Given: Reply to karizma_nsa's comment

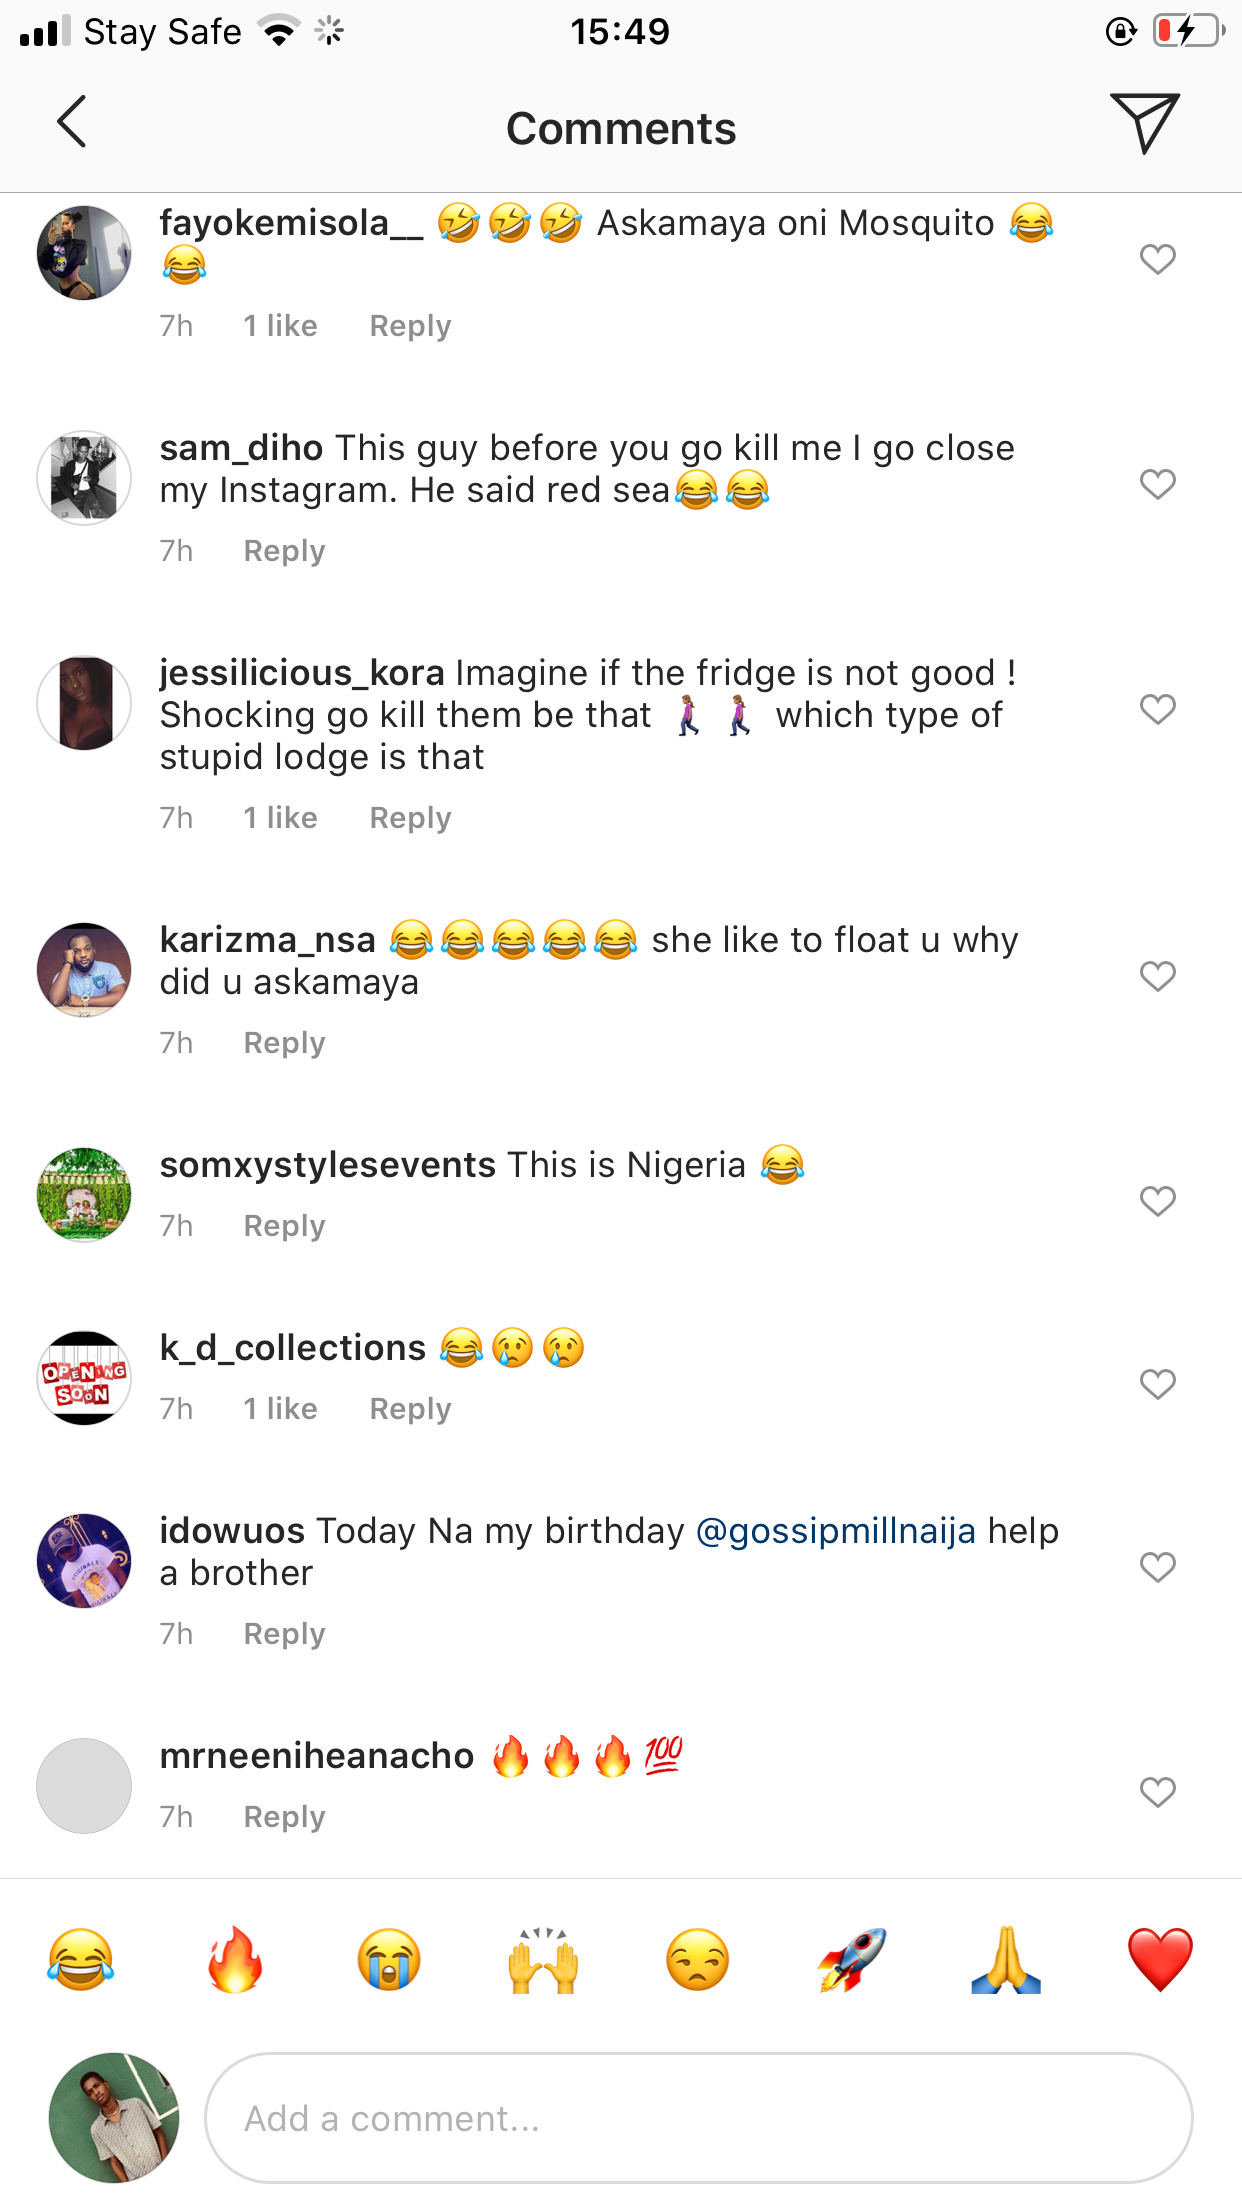Looking at the screenshot, I should (284, 1043).
